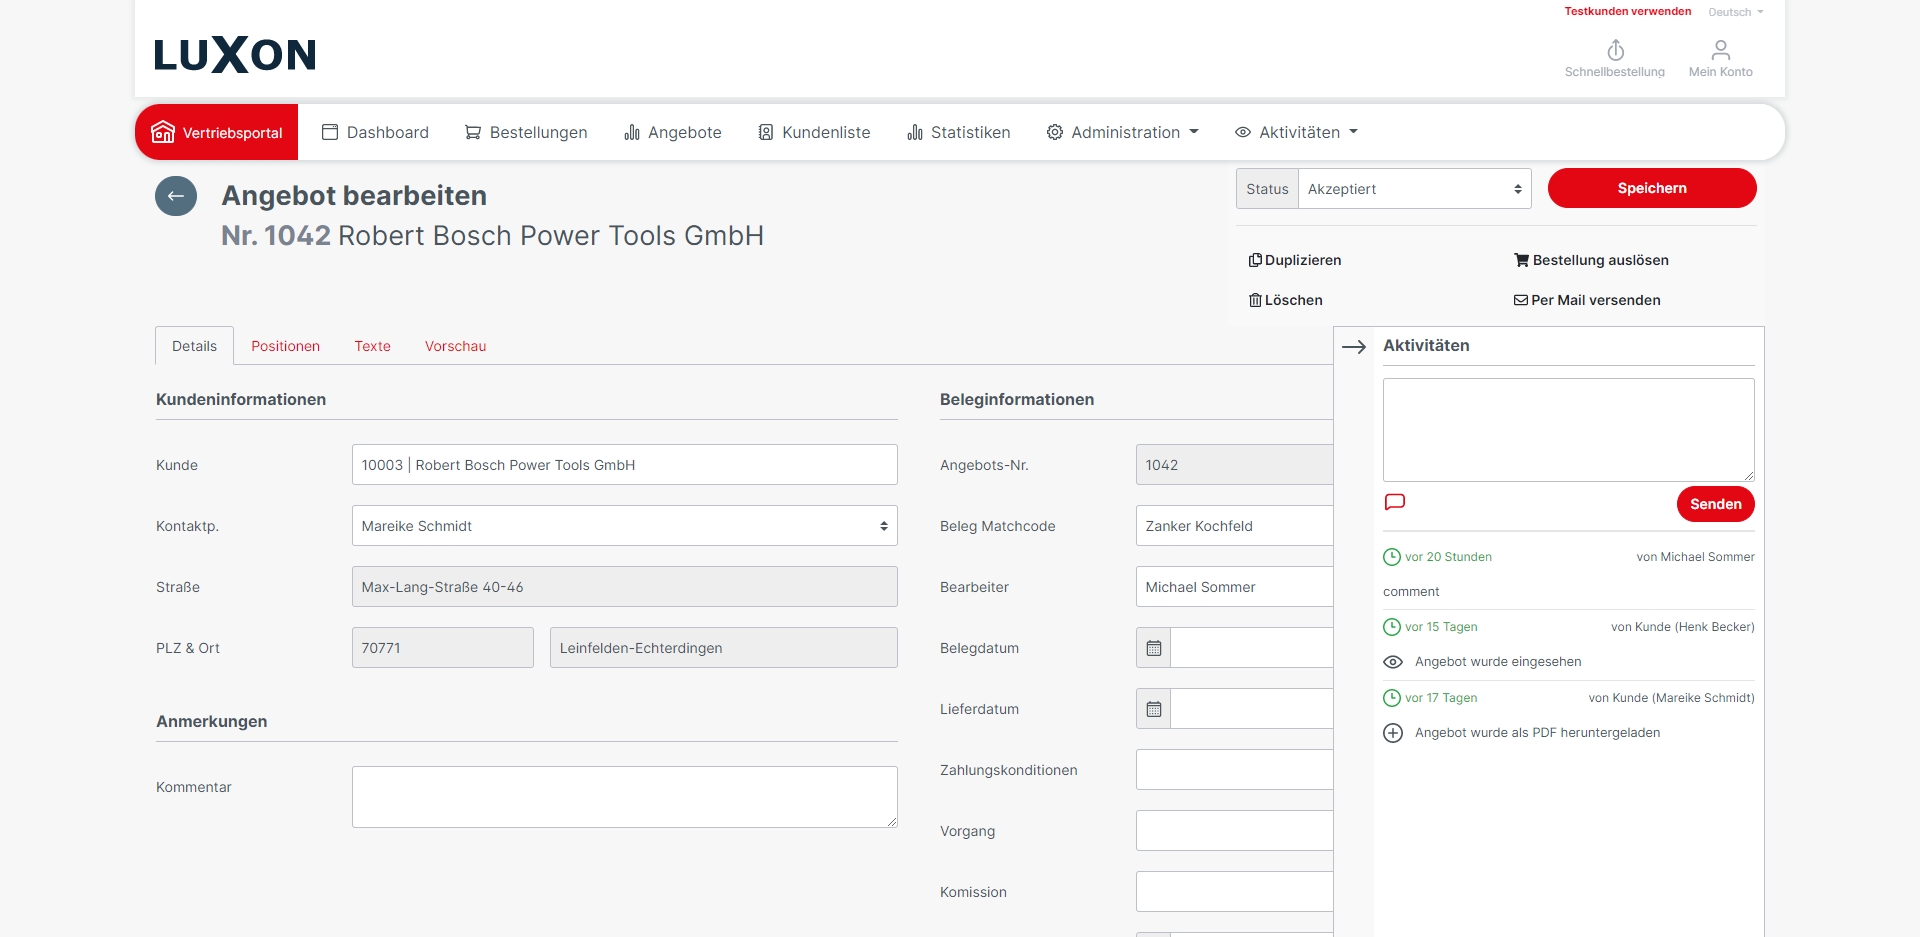The image size is (1920, 937).
Task: Open the Deutsch language selector
Action: [x=1735, y=12]
